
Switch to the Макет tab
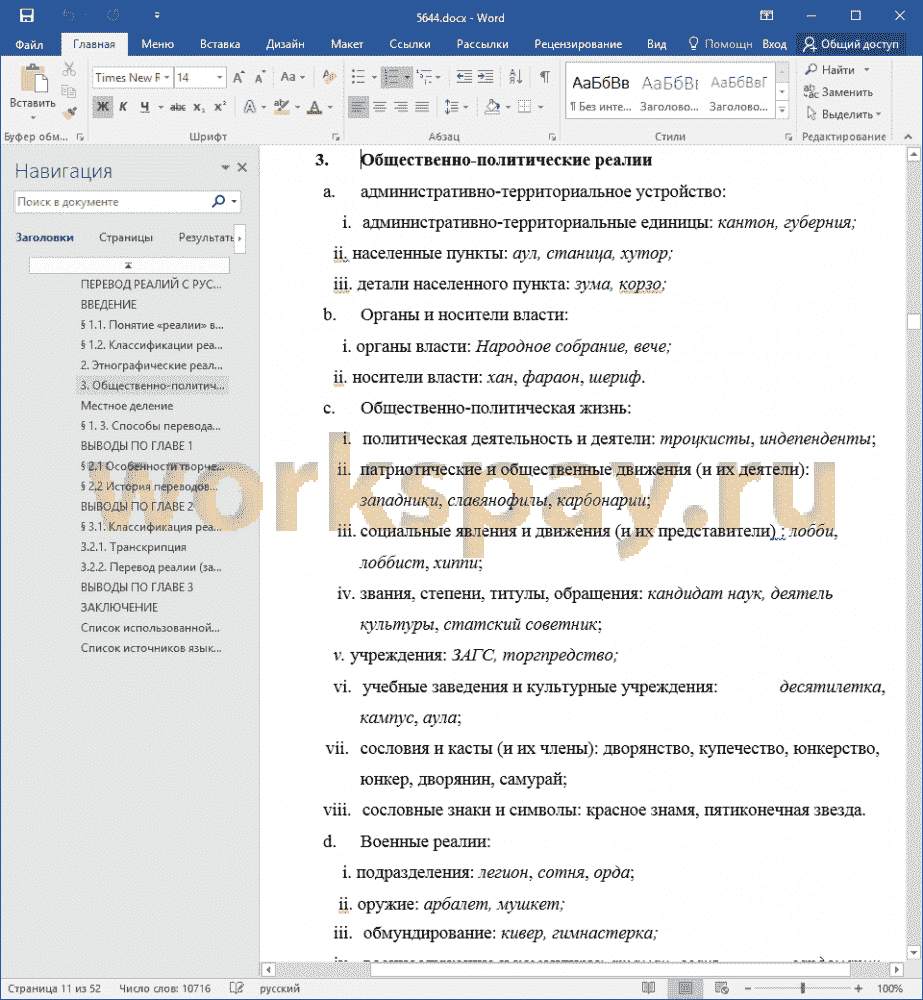[347, 44]
